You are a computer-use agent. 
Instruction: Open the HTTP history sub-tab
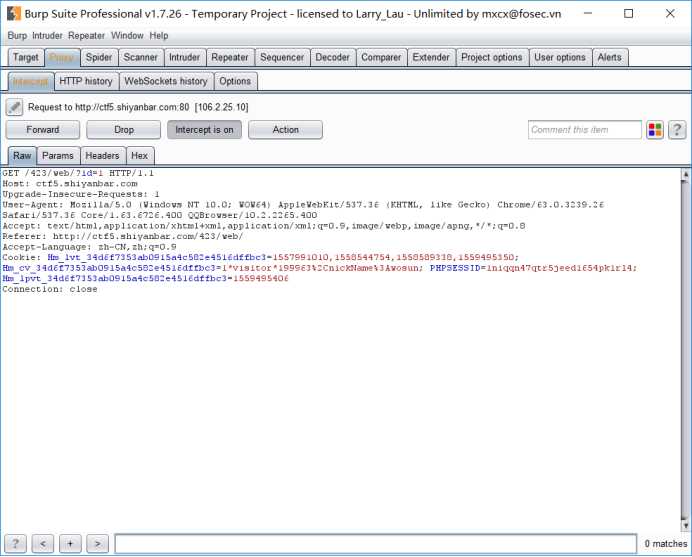point(86,81)
